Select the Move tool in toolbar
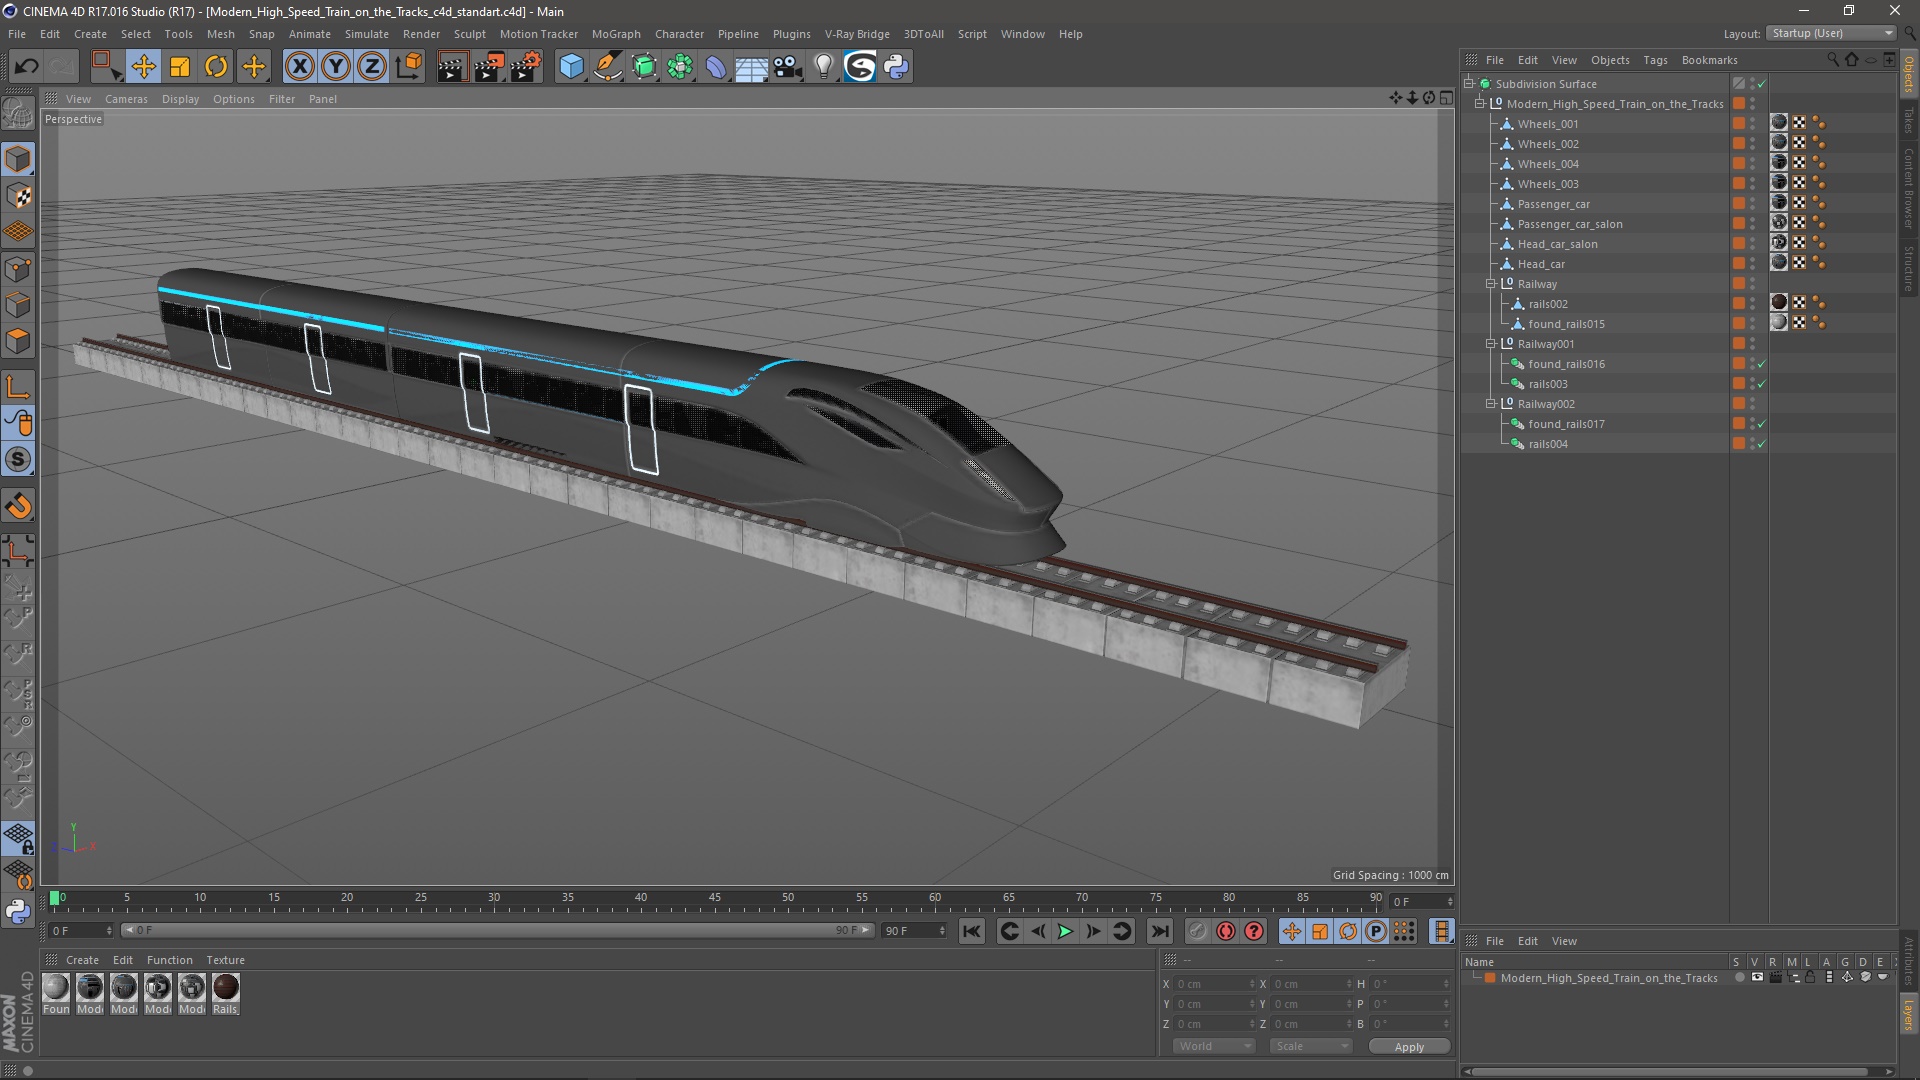The height and width of the screenshot is (1080, 1920). tap(143, 67)
